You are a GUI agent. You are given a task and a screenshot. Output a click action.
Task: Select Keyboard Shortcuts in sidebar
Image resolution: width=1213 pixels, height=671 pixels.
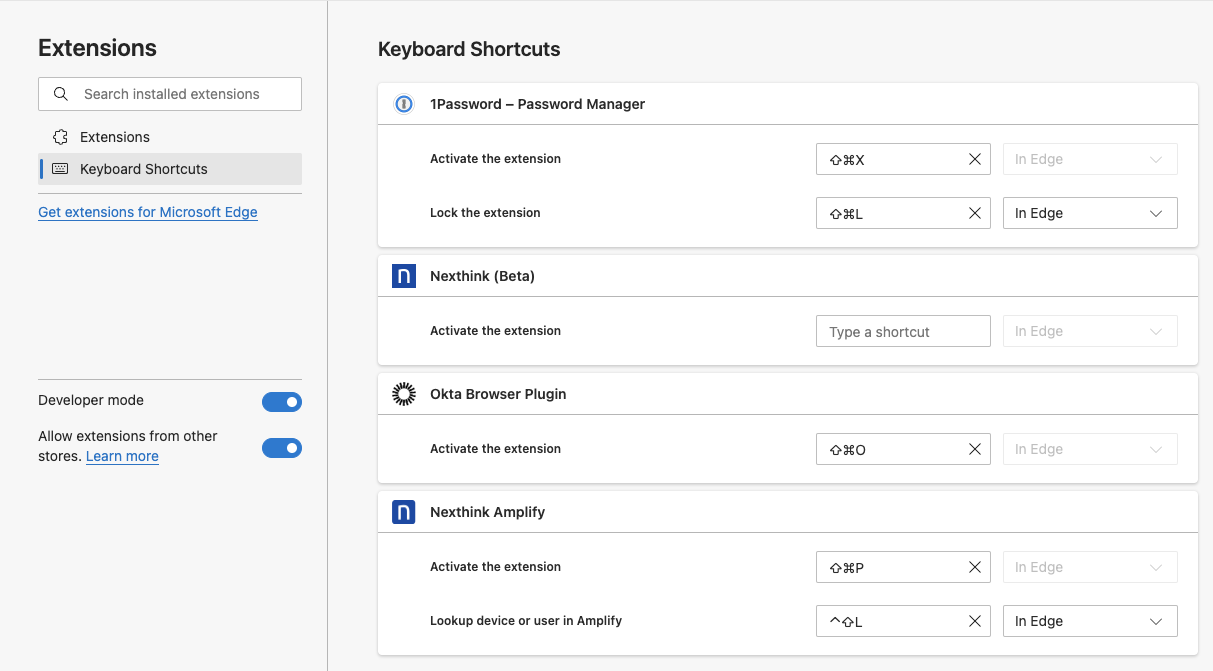tap(170, 169)
